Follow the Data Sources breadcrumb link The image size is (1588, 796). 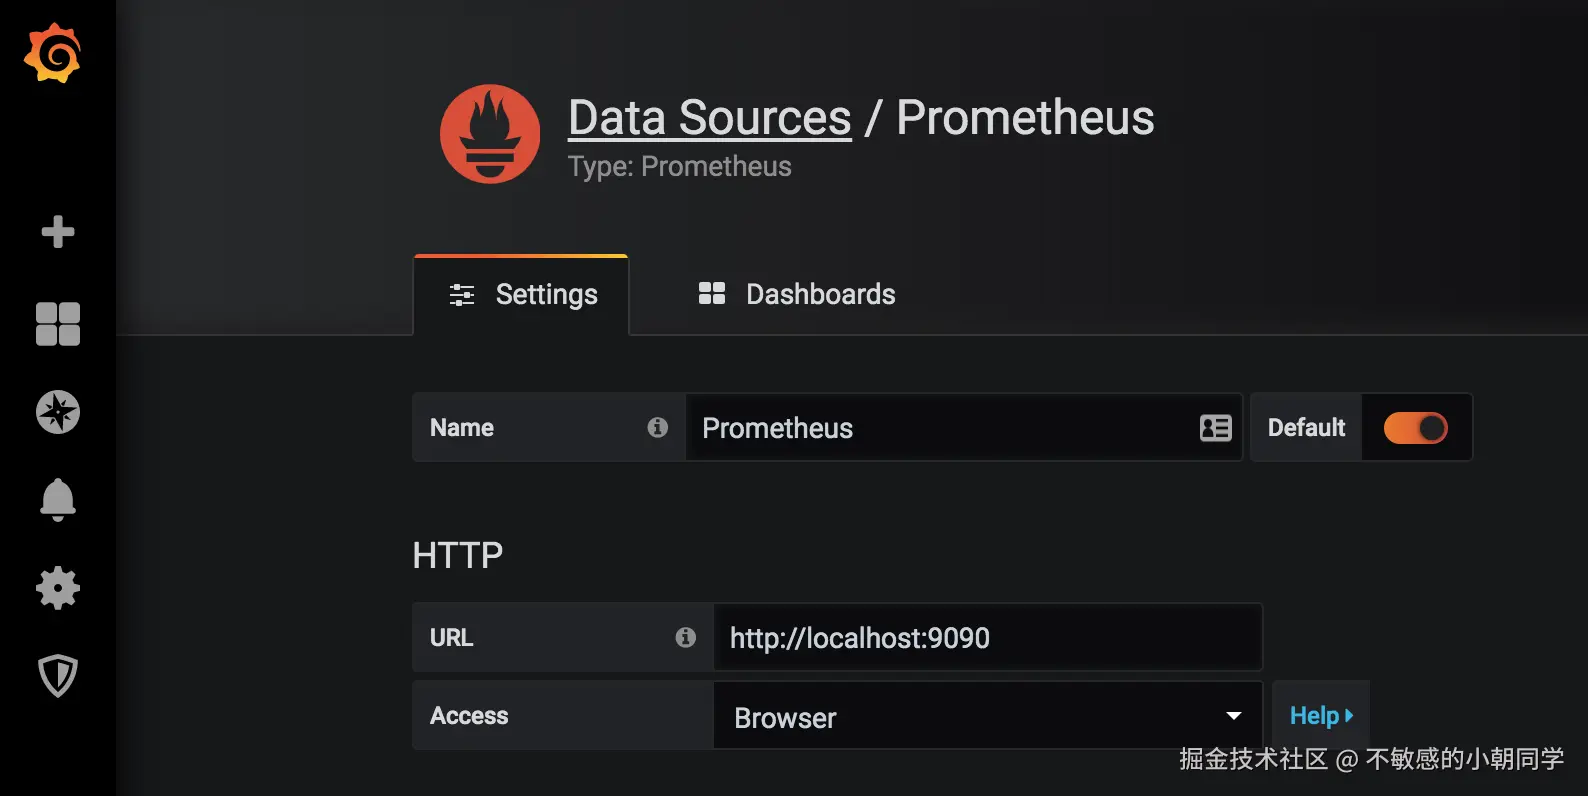[709, 118]
